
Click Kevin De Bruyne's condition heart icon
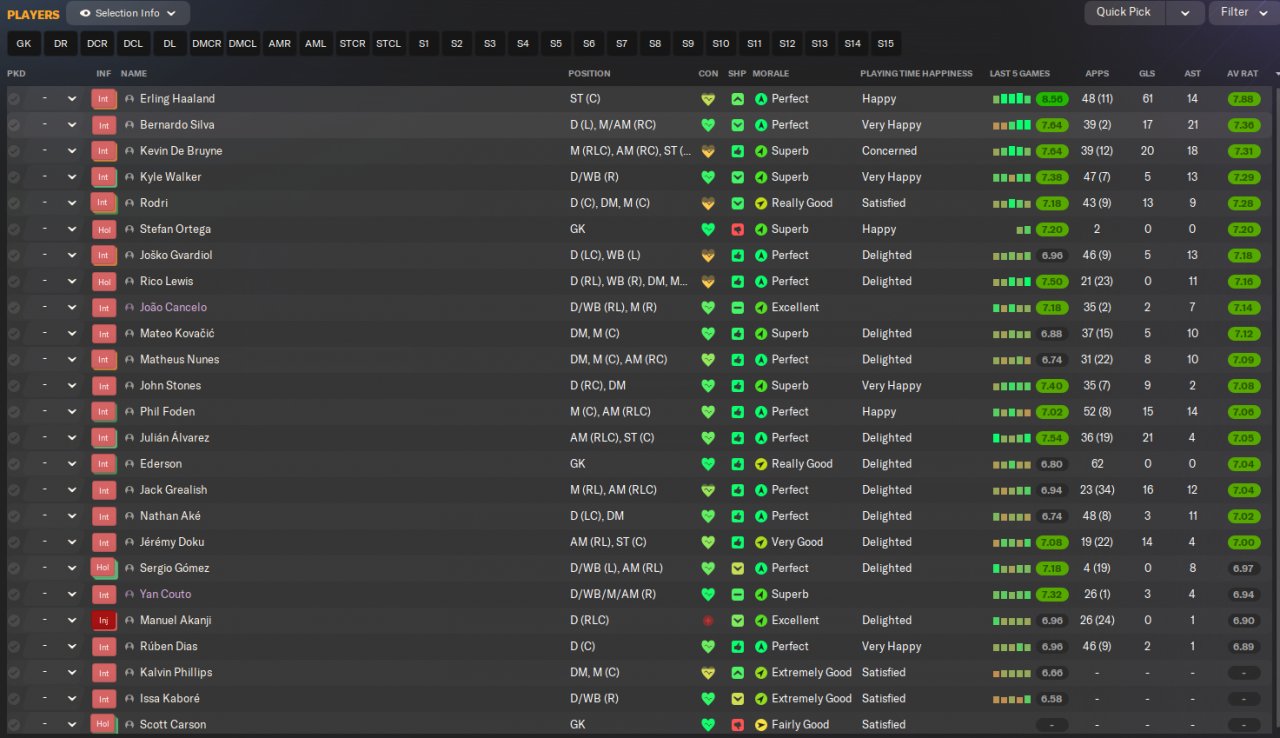[x=708, y=151]
